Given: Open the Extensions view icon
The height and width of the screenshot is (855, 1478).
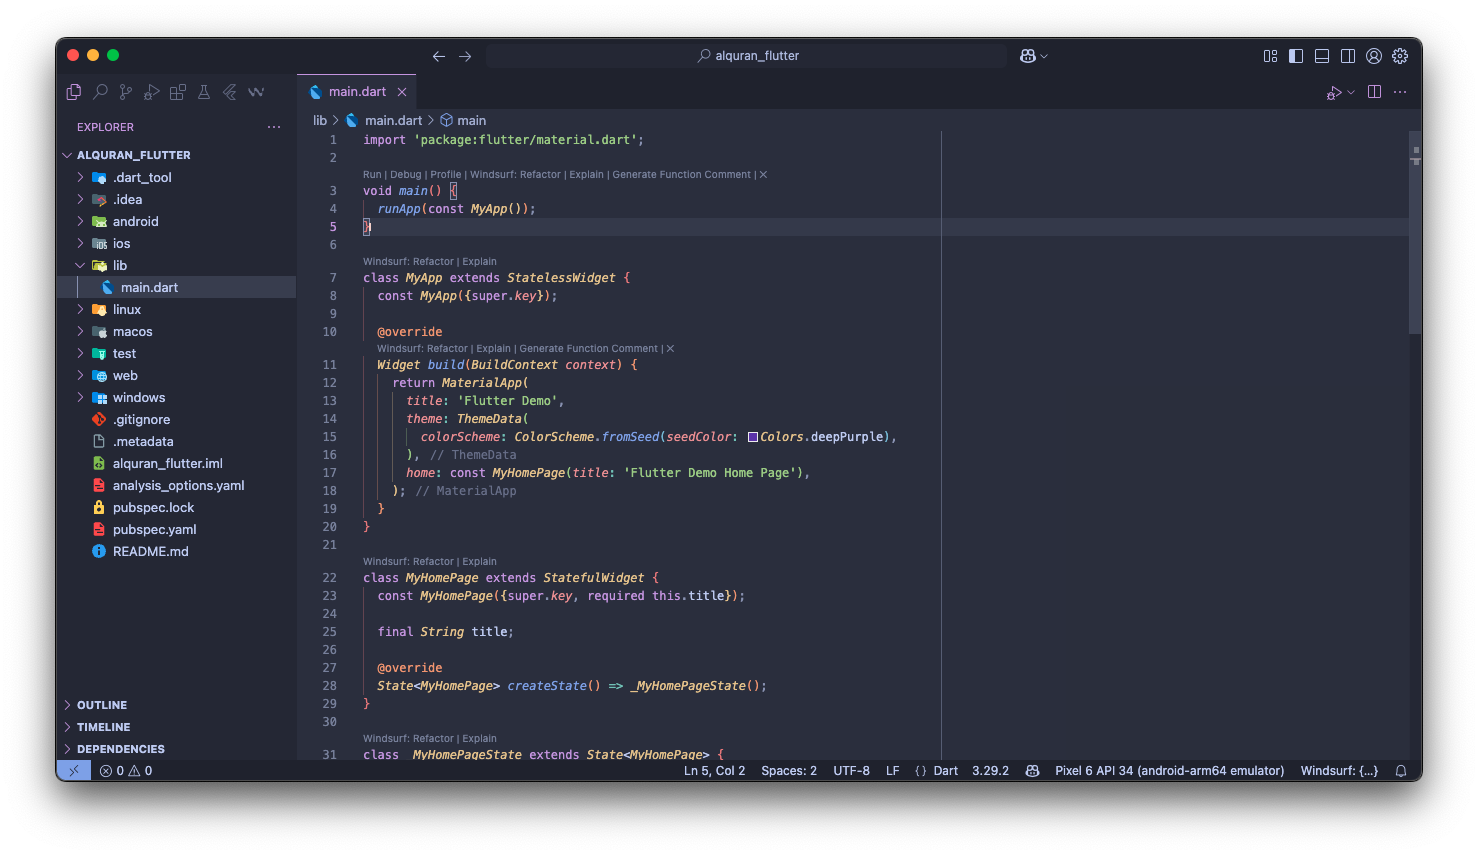Looking at the screenshot, I should tap(177, 92).
